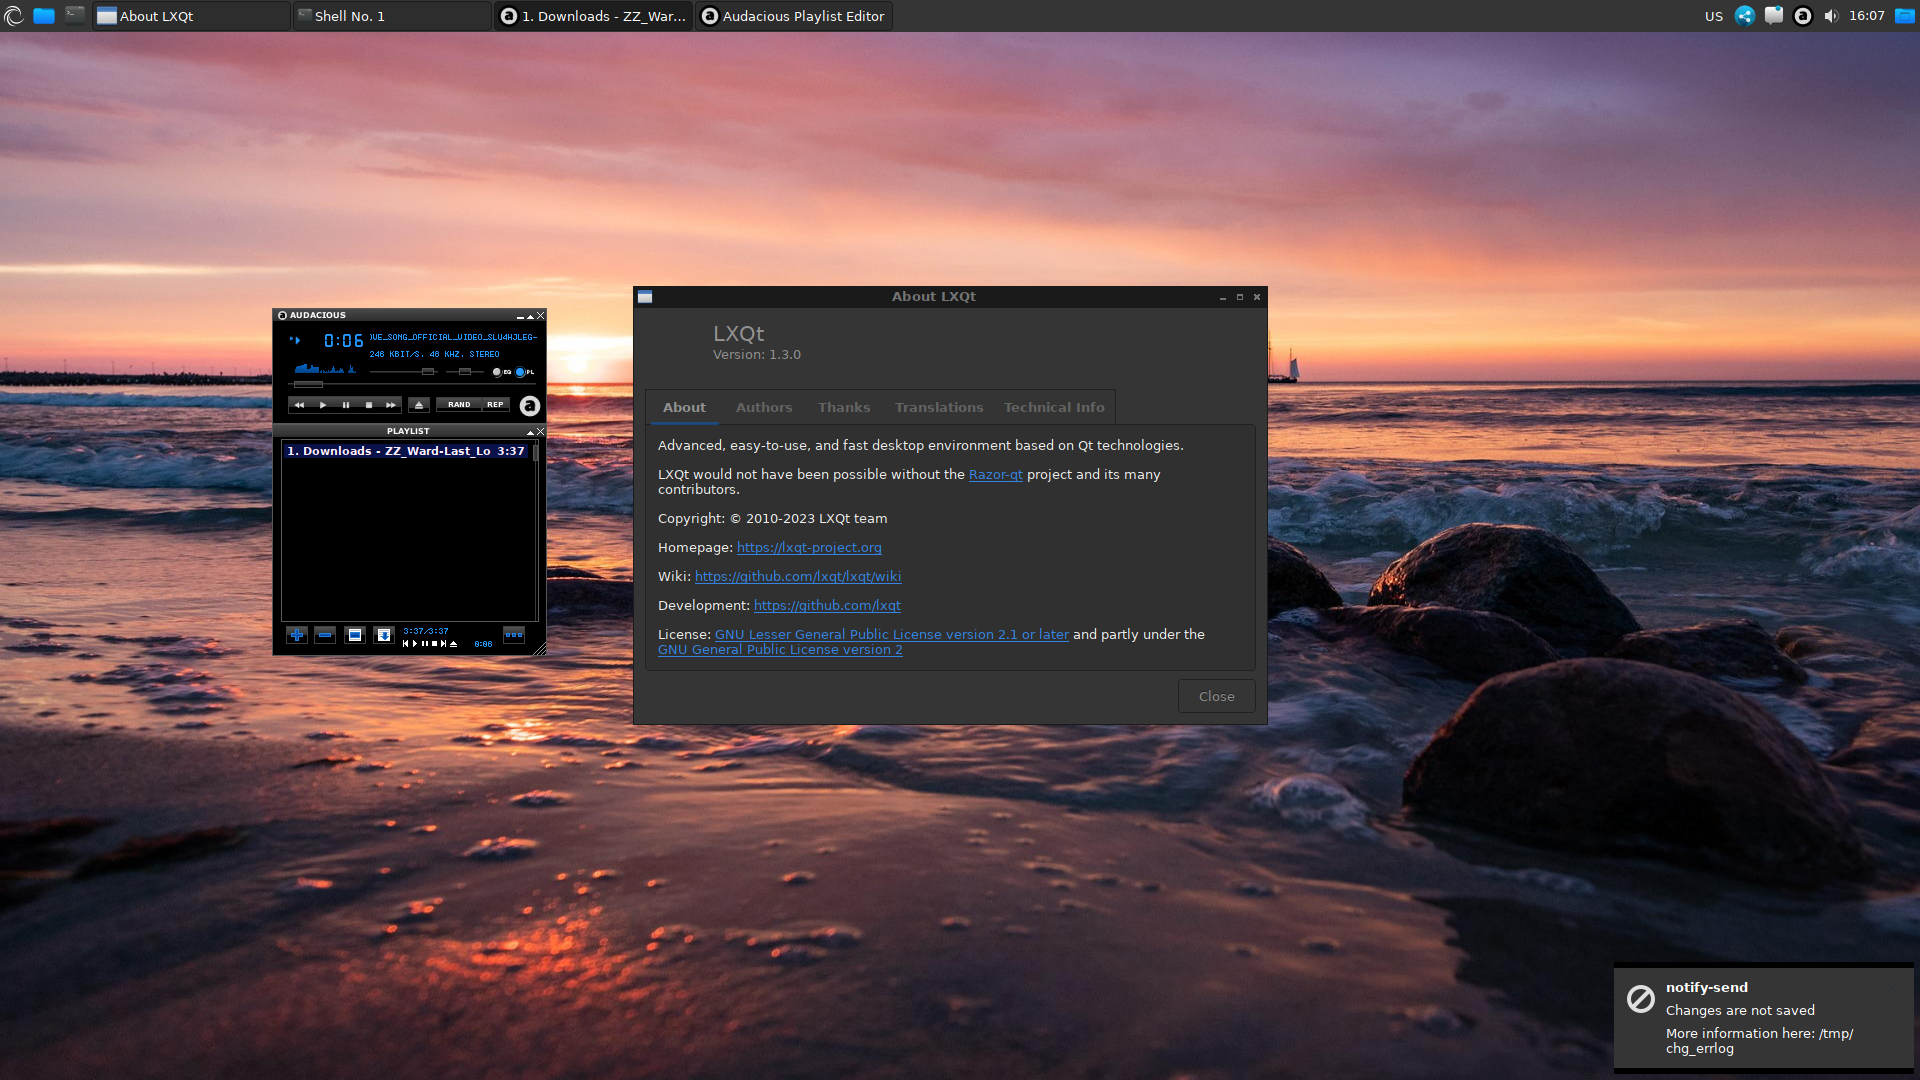Click the Audacious balance slider
Screen dimensions: 1920x1080
(x=465, y=372)
